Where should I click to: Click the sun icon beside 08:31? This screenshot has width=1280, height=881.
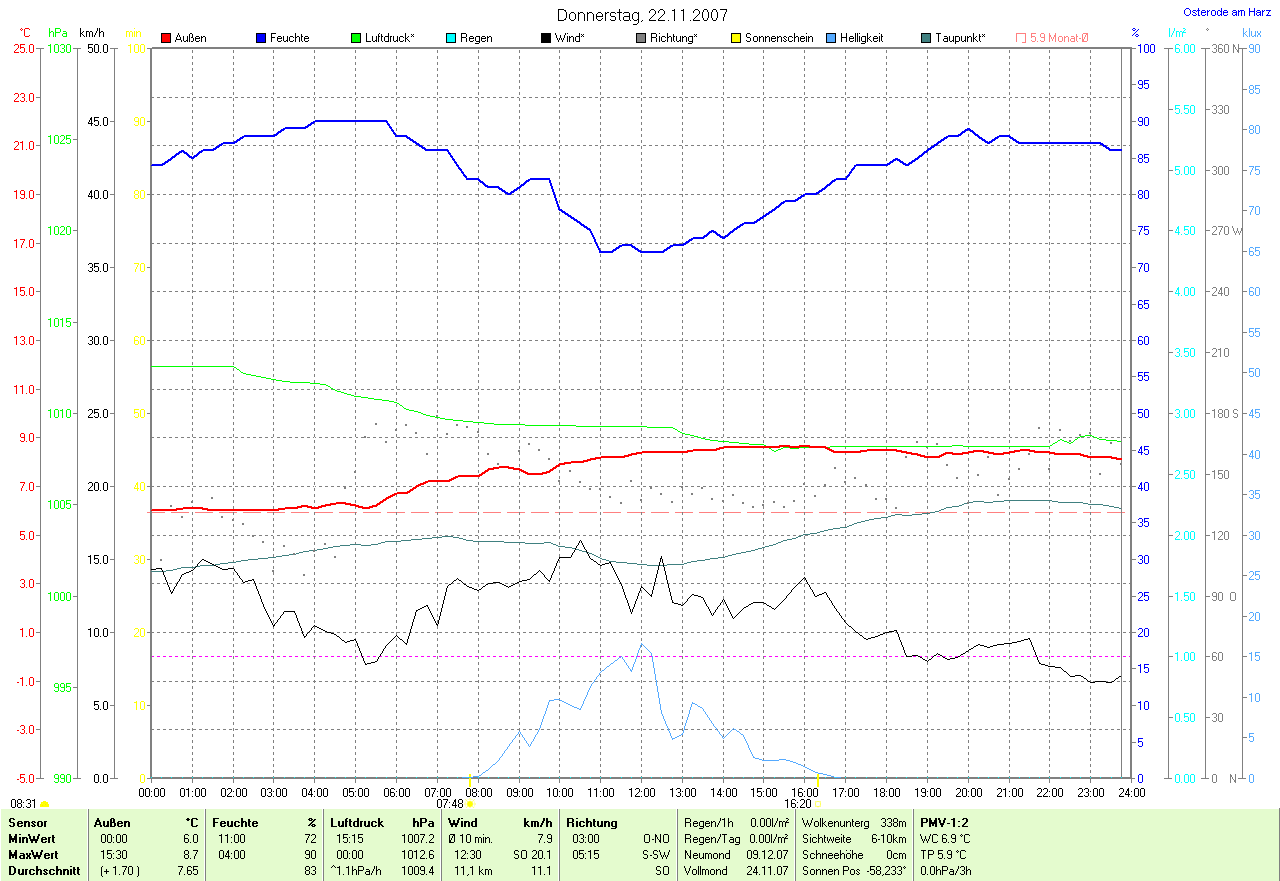click(x=44, y=803)
